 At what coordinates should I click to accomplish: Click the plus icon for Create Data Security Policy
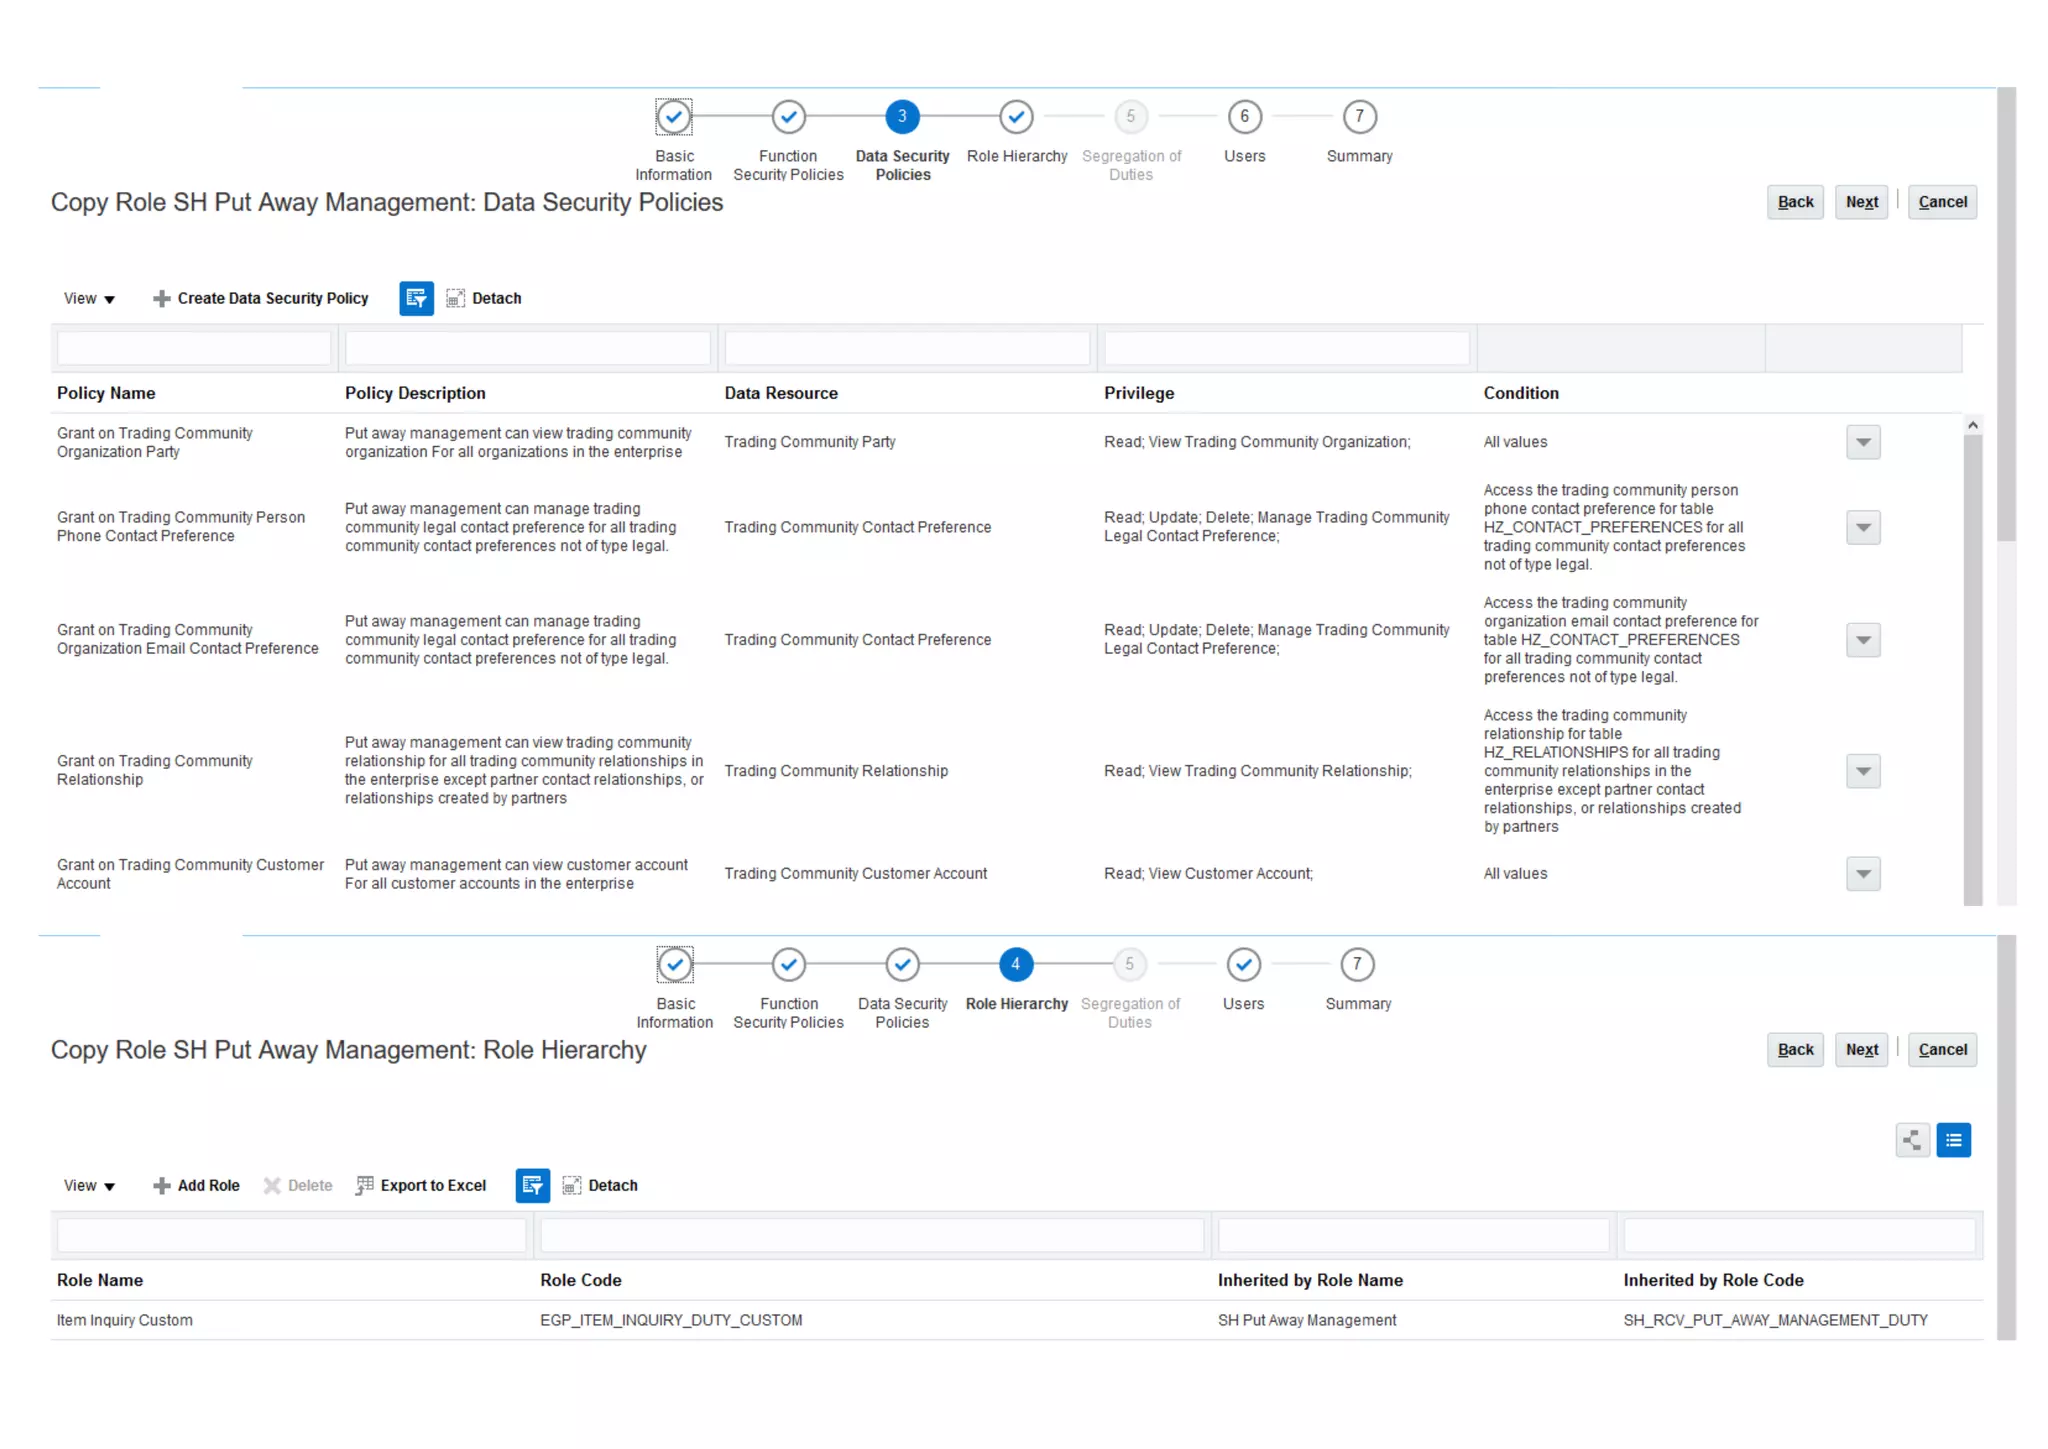(x=161, y=298)
